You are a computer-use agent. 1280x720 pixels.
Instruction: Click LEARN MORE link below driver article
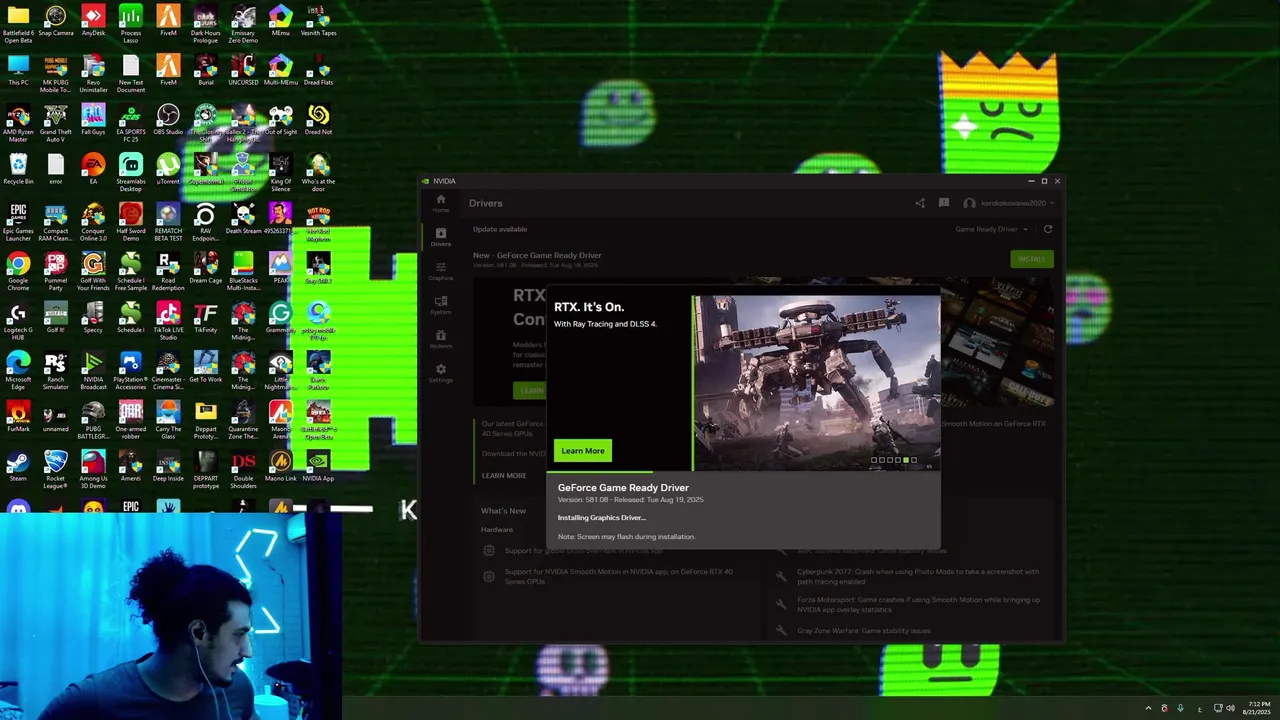pos(504,476)
